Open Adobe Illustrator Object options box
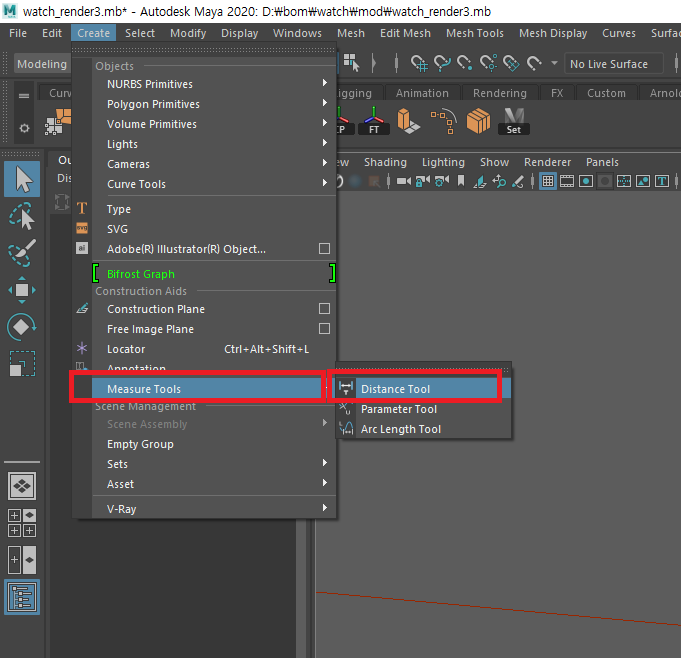Screen dimensions: 681x658 pos(324,248)
